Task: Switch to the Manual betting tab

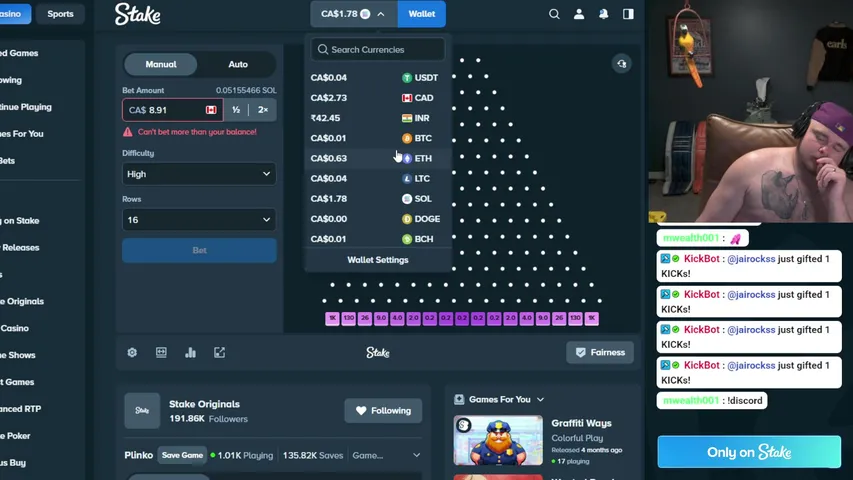Action: (x=160, y=64)
